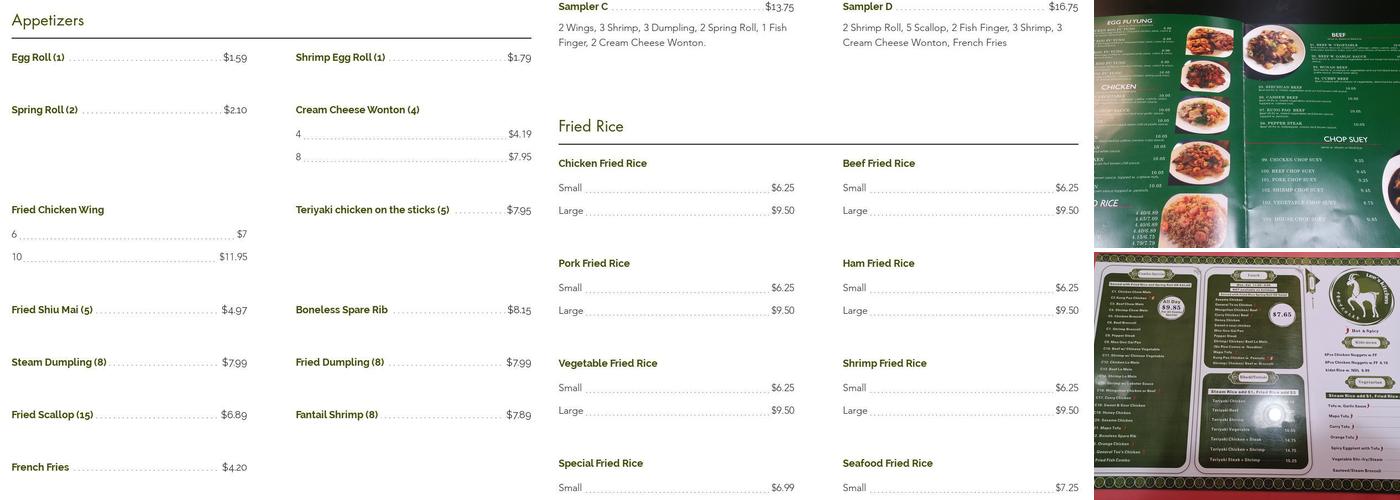Click the Fried Rice section heading
This screenshot has height=500, width=1400.
591,127
